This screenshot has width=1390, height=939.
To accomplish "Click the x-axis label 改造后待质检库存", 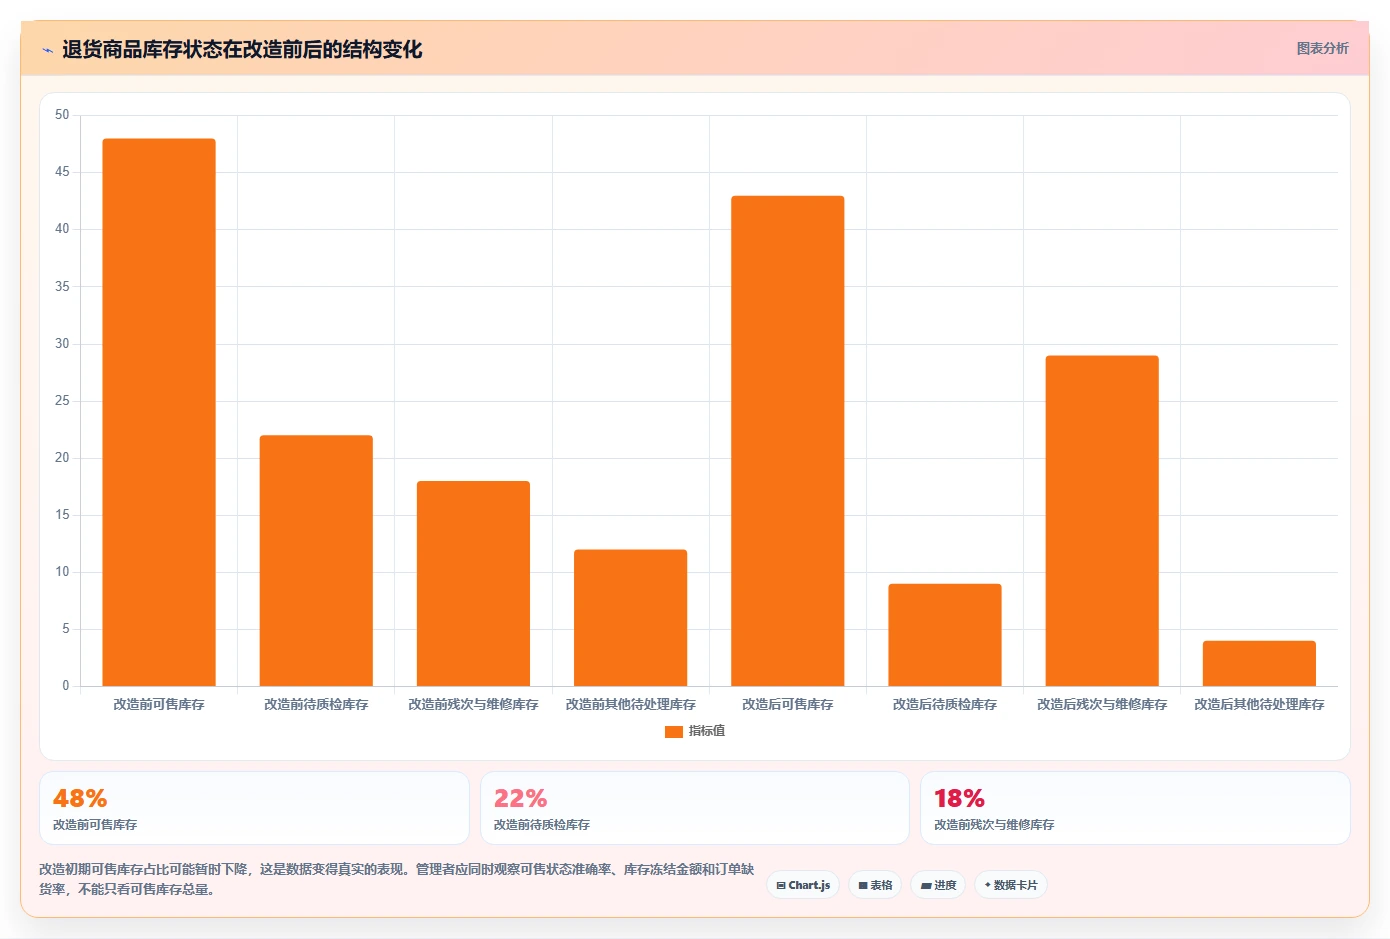I will pos(945,704).
